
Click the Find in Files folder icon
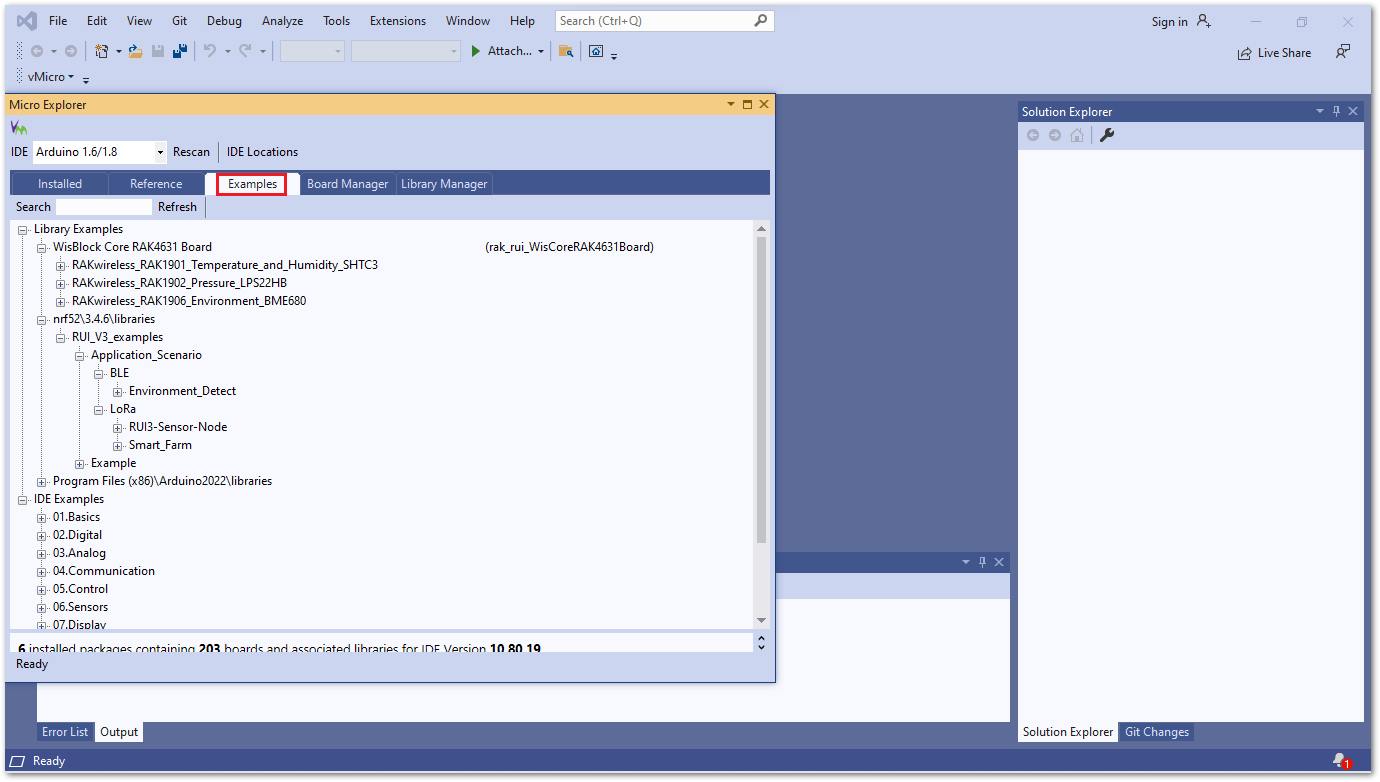point(566,51)
